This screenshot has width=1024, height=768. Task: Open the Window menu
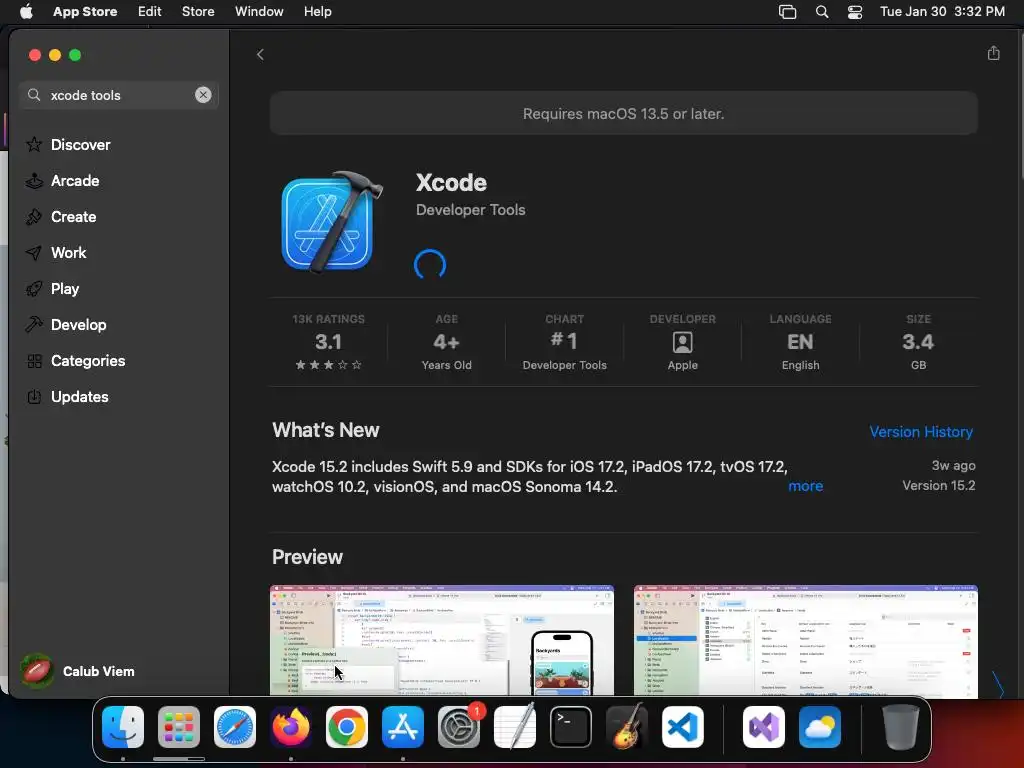tap(259, 12)
